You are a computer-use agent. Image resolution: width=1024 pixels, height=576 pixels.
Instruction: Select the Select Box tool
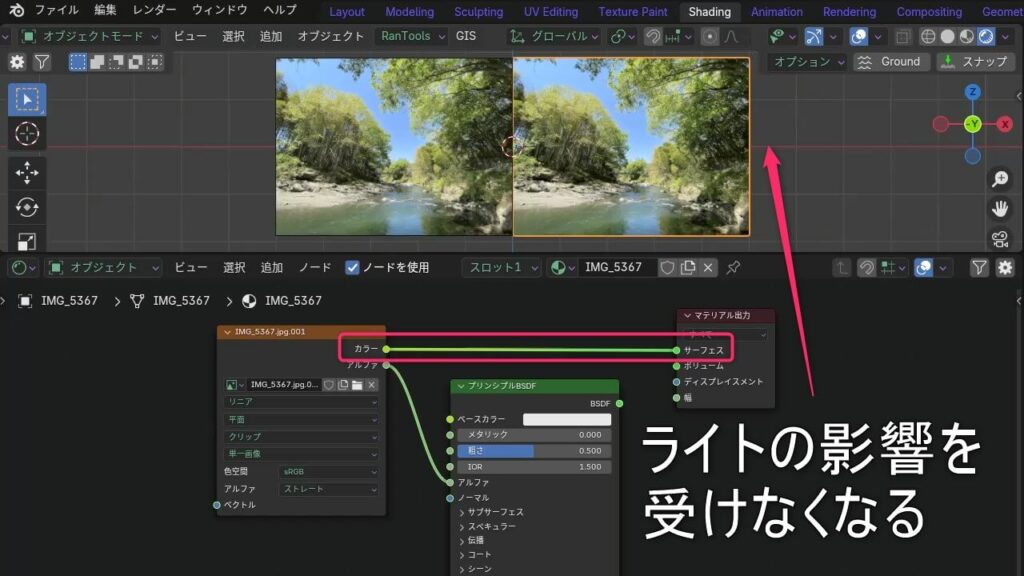pos(27,99)
